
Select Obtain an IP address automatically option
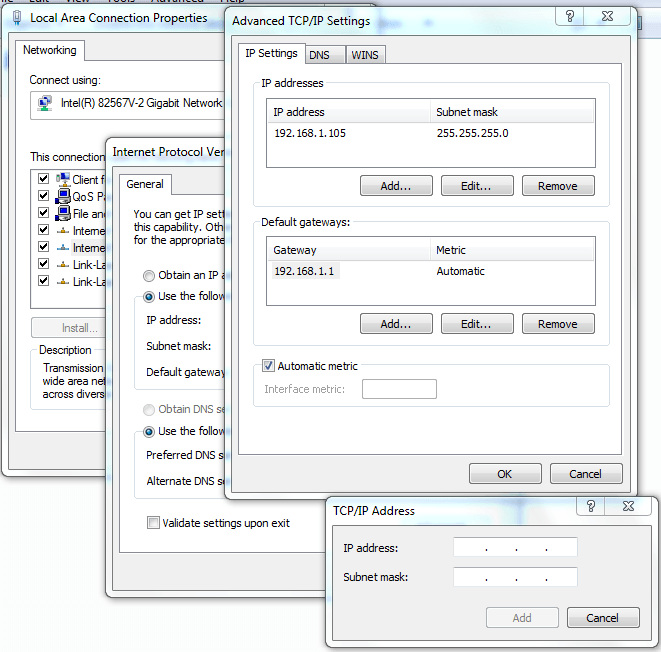tap(149, 276)
